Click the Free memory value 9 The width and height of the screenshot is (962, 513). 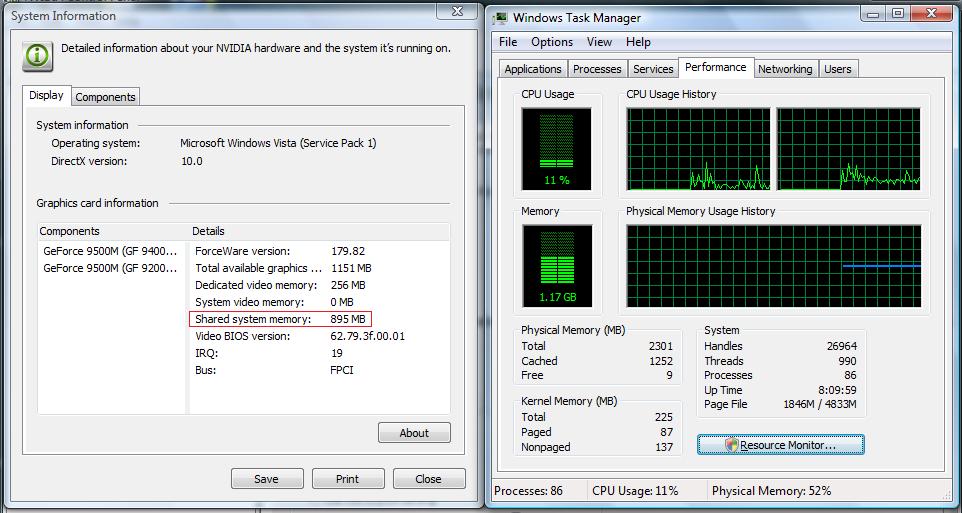669,375
